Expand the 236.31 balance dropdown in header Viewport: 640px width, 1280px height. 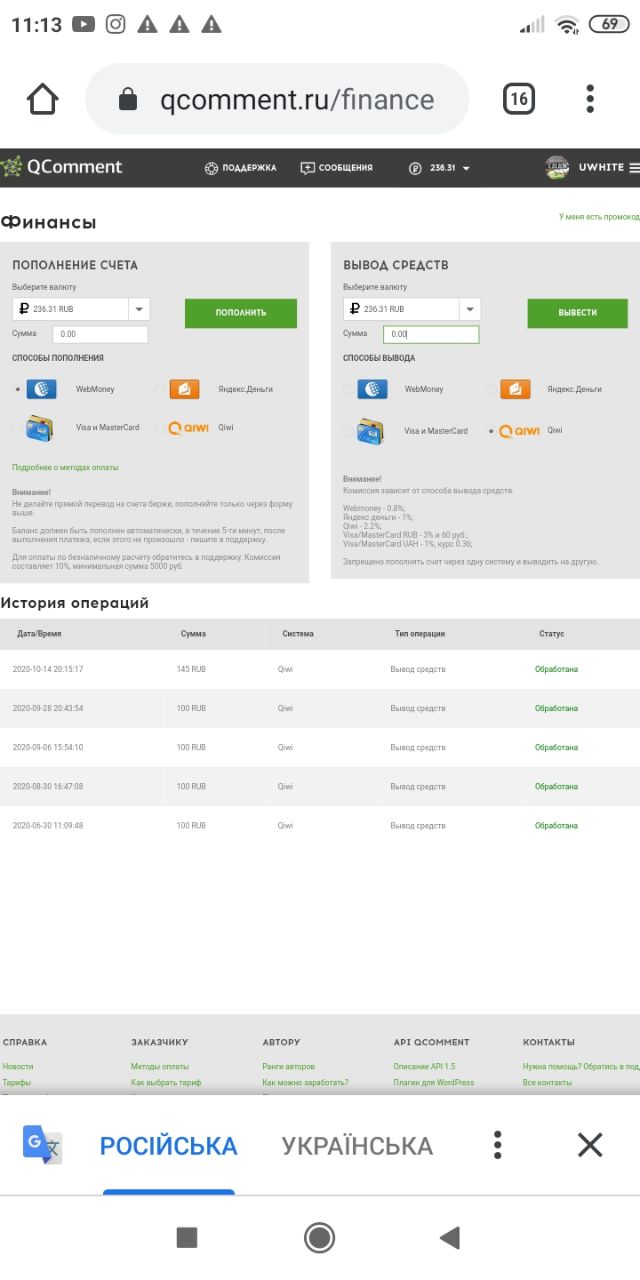(x=440, y=168)
